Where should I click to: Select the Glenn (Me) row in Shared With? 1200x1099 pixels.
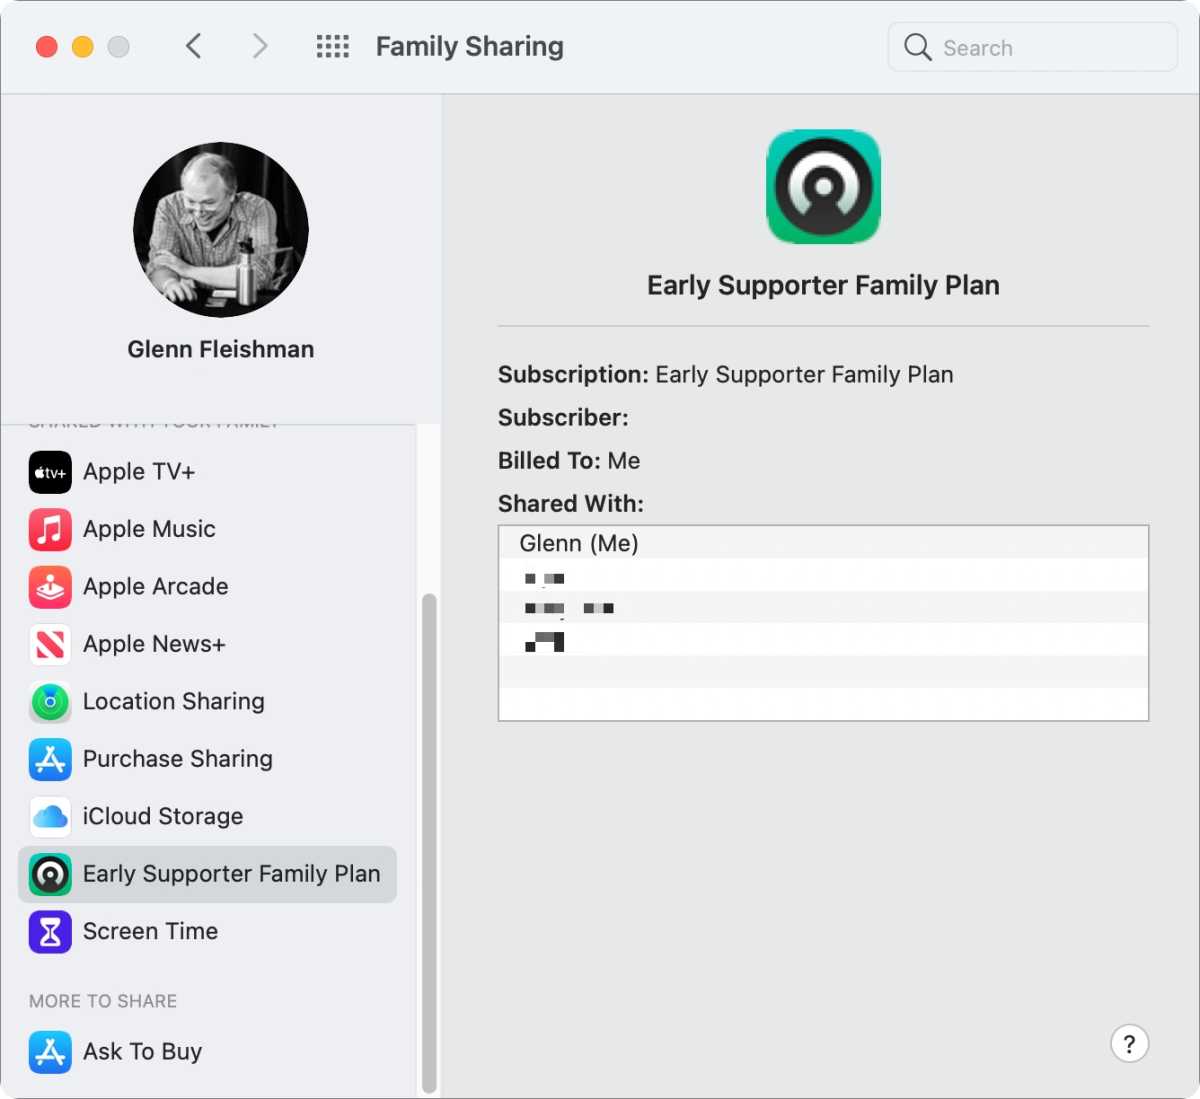[x=823, y=543]
